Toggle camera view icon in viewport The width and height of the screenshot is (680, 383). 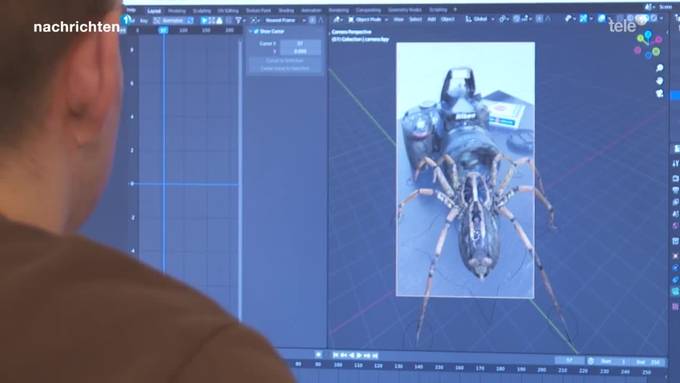[x=659, y=93]
